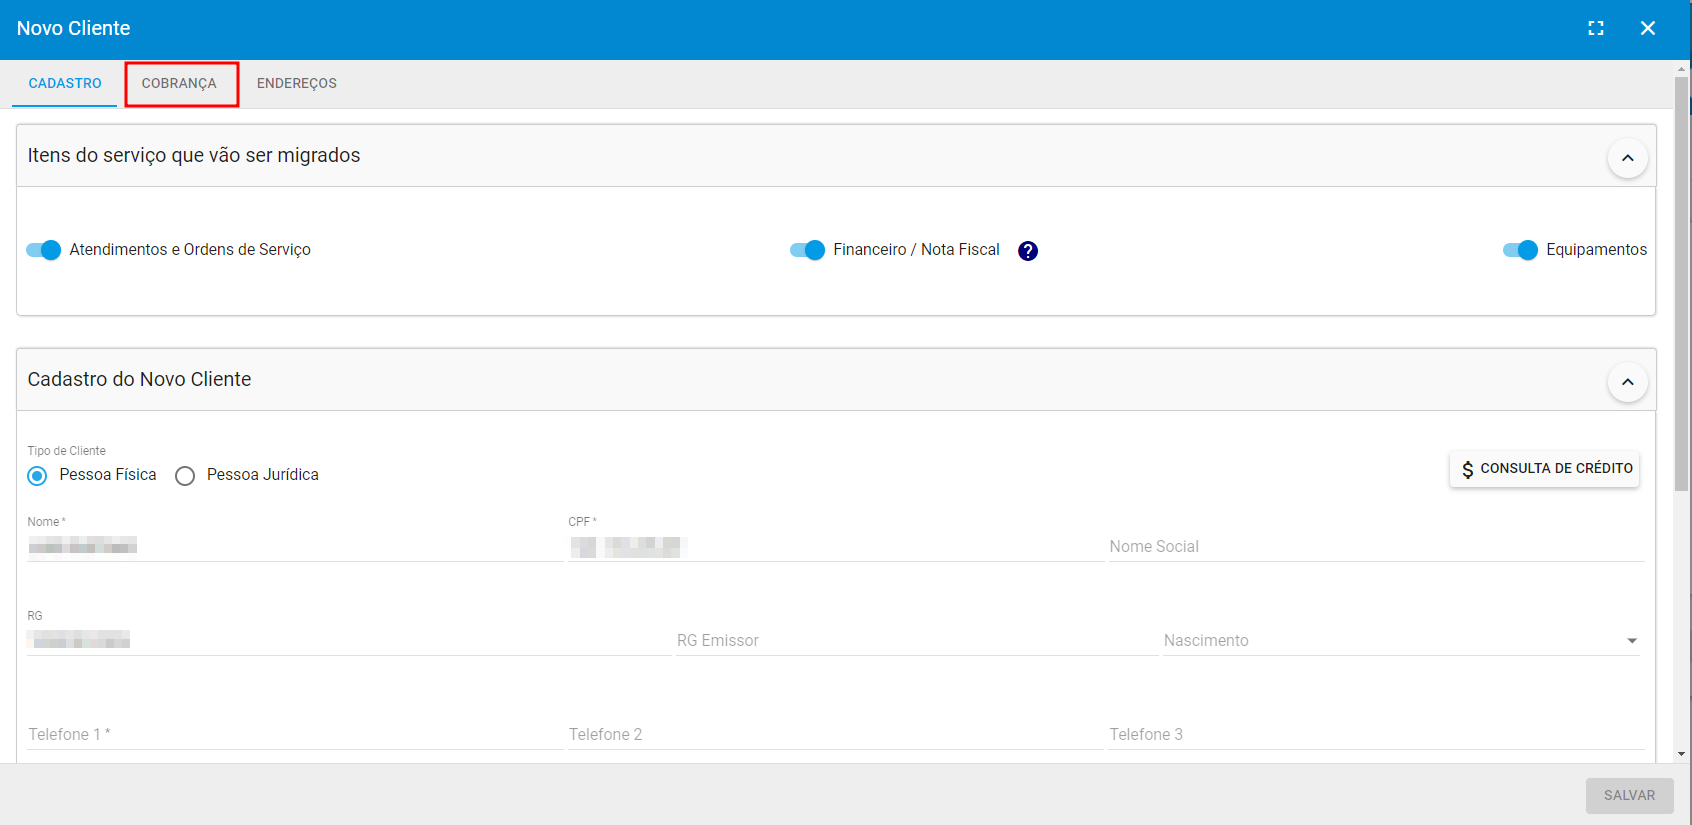Disable the Financeiro / Nota Fiscal switch
This screenshot has width=1692, height=825.
(807, 250)
